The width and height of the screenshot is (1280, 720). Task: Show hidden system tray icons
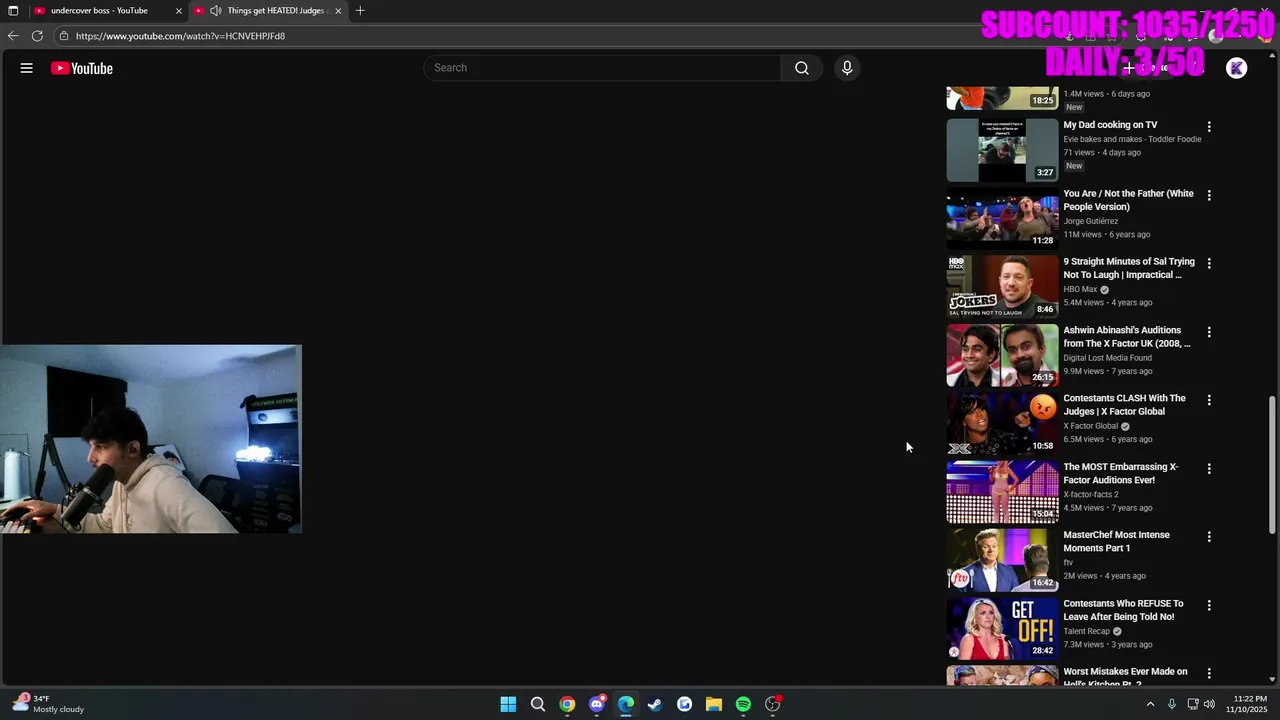point(1150,704)
